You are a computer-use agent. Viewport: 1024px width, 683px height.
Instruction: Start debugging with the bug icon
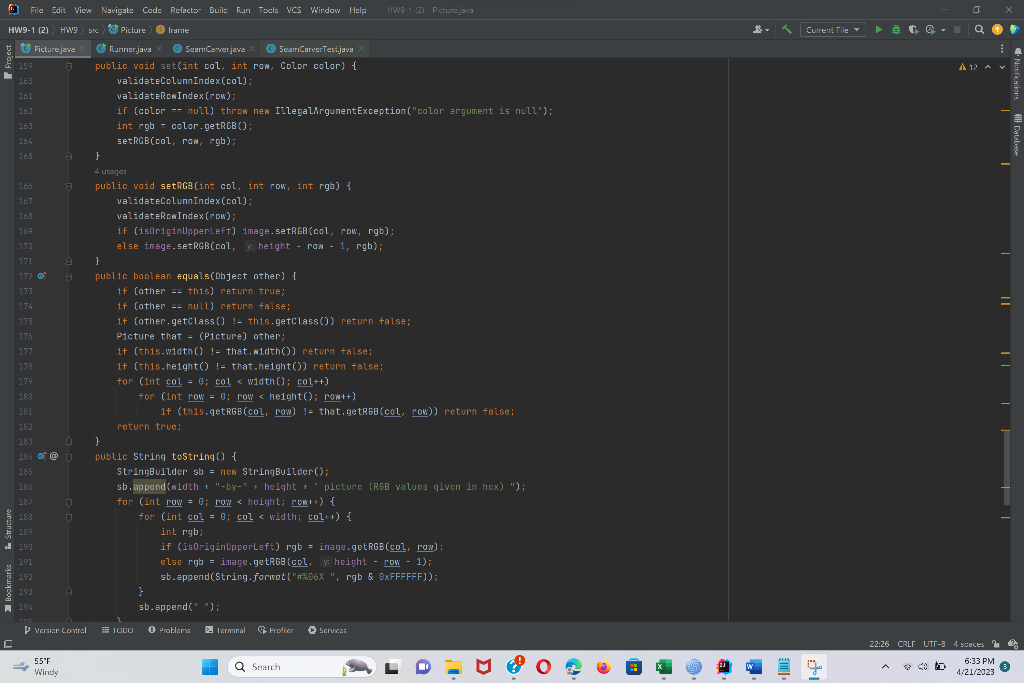(x=896, y=29)
